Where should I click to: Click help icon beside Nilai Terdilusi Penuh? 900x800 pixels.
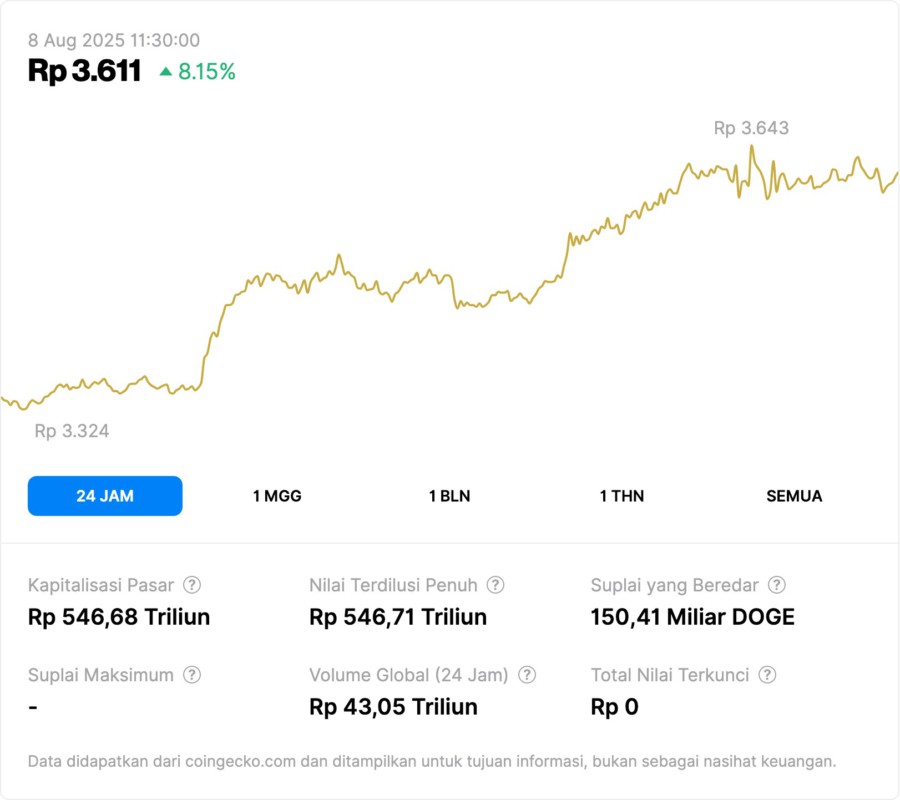(495, 585)
